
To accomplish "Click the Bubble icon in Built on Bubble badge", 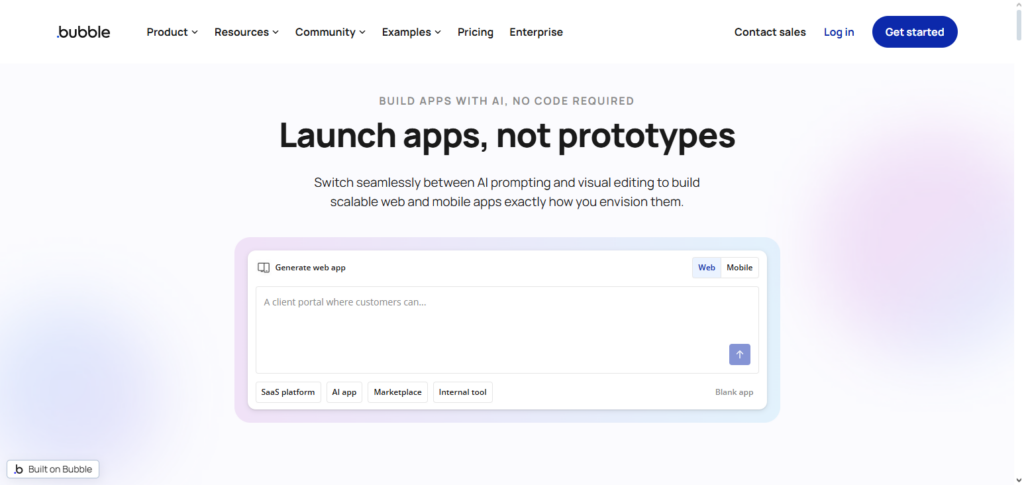I will click(19, 469).
